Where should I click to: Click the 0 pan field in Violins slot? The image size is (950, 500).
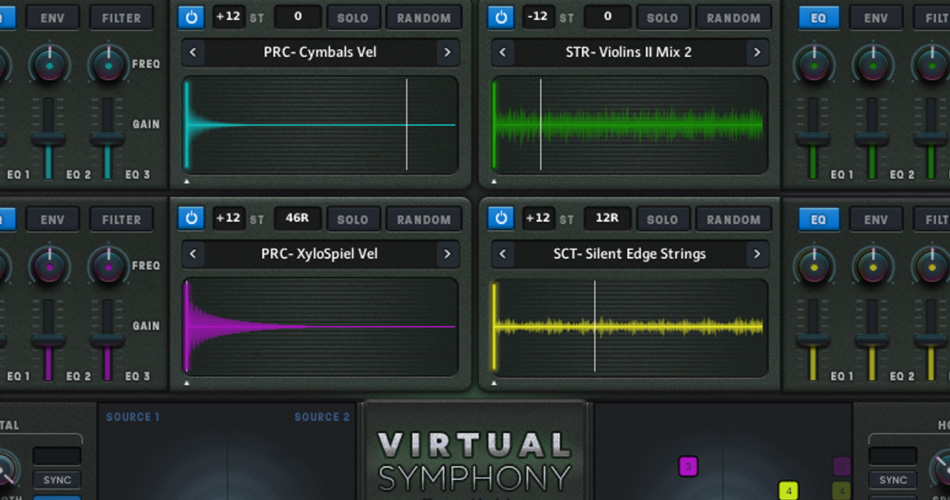tap(607, 17)
